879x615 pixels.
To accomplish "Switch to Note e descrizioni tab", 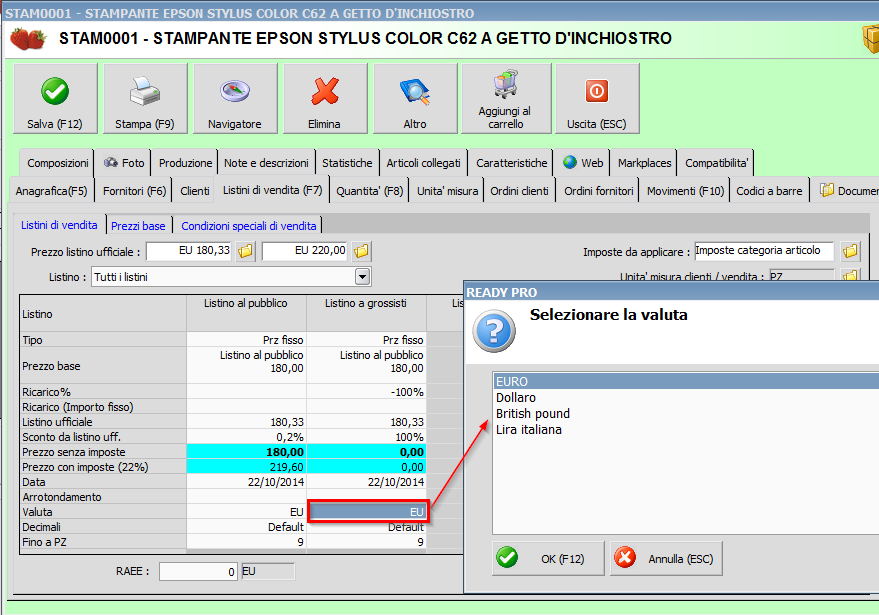I will click(x=266, y=163).
